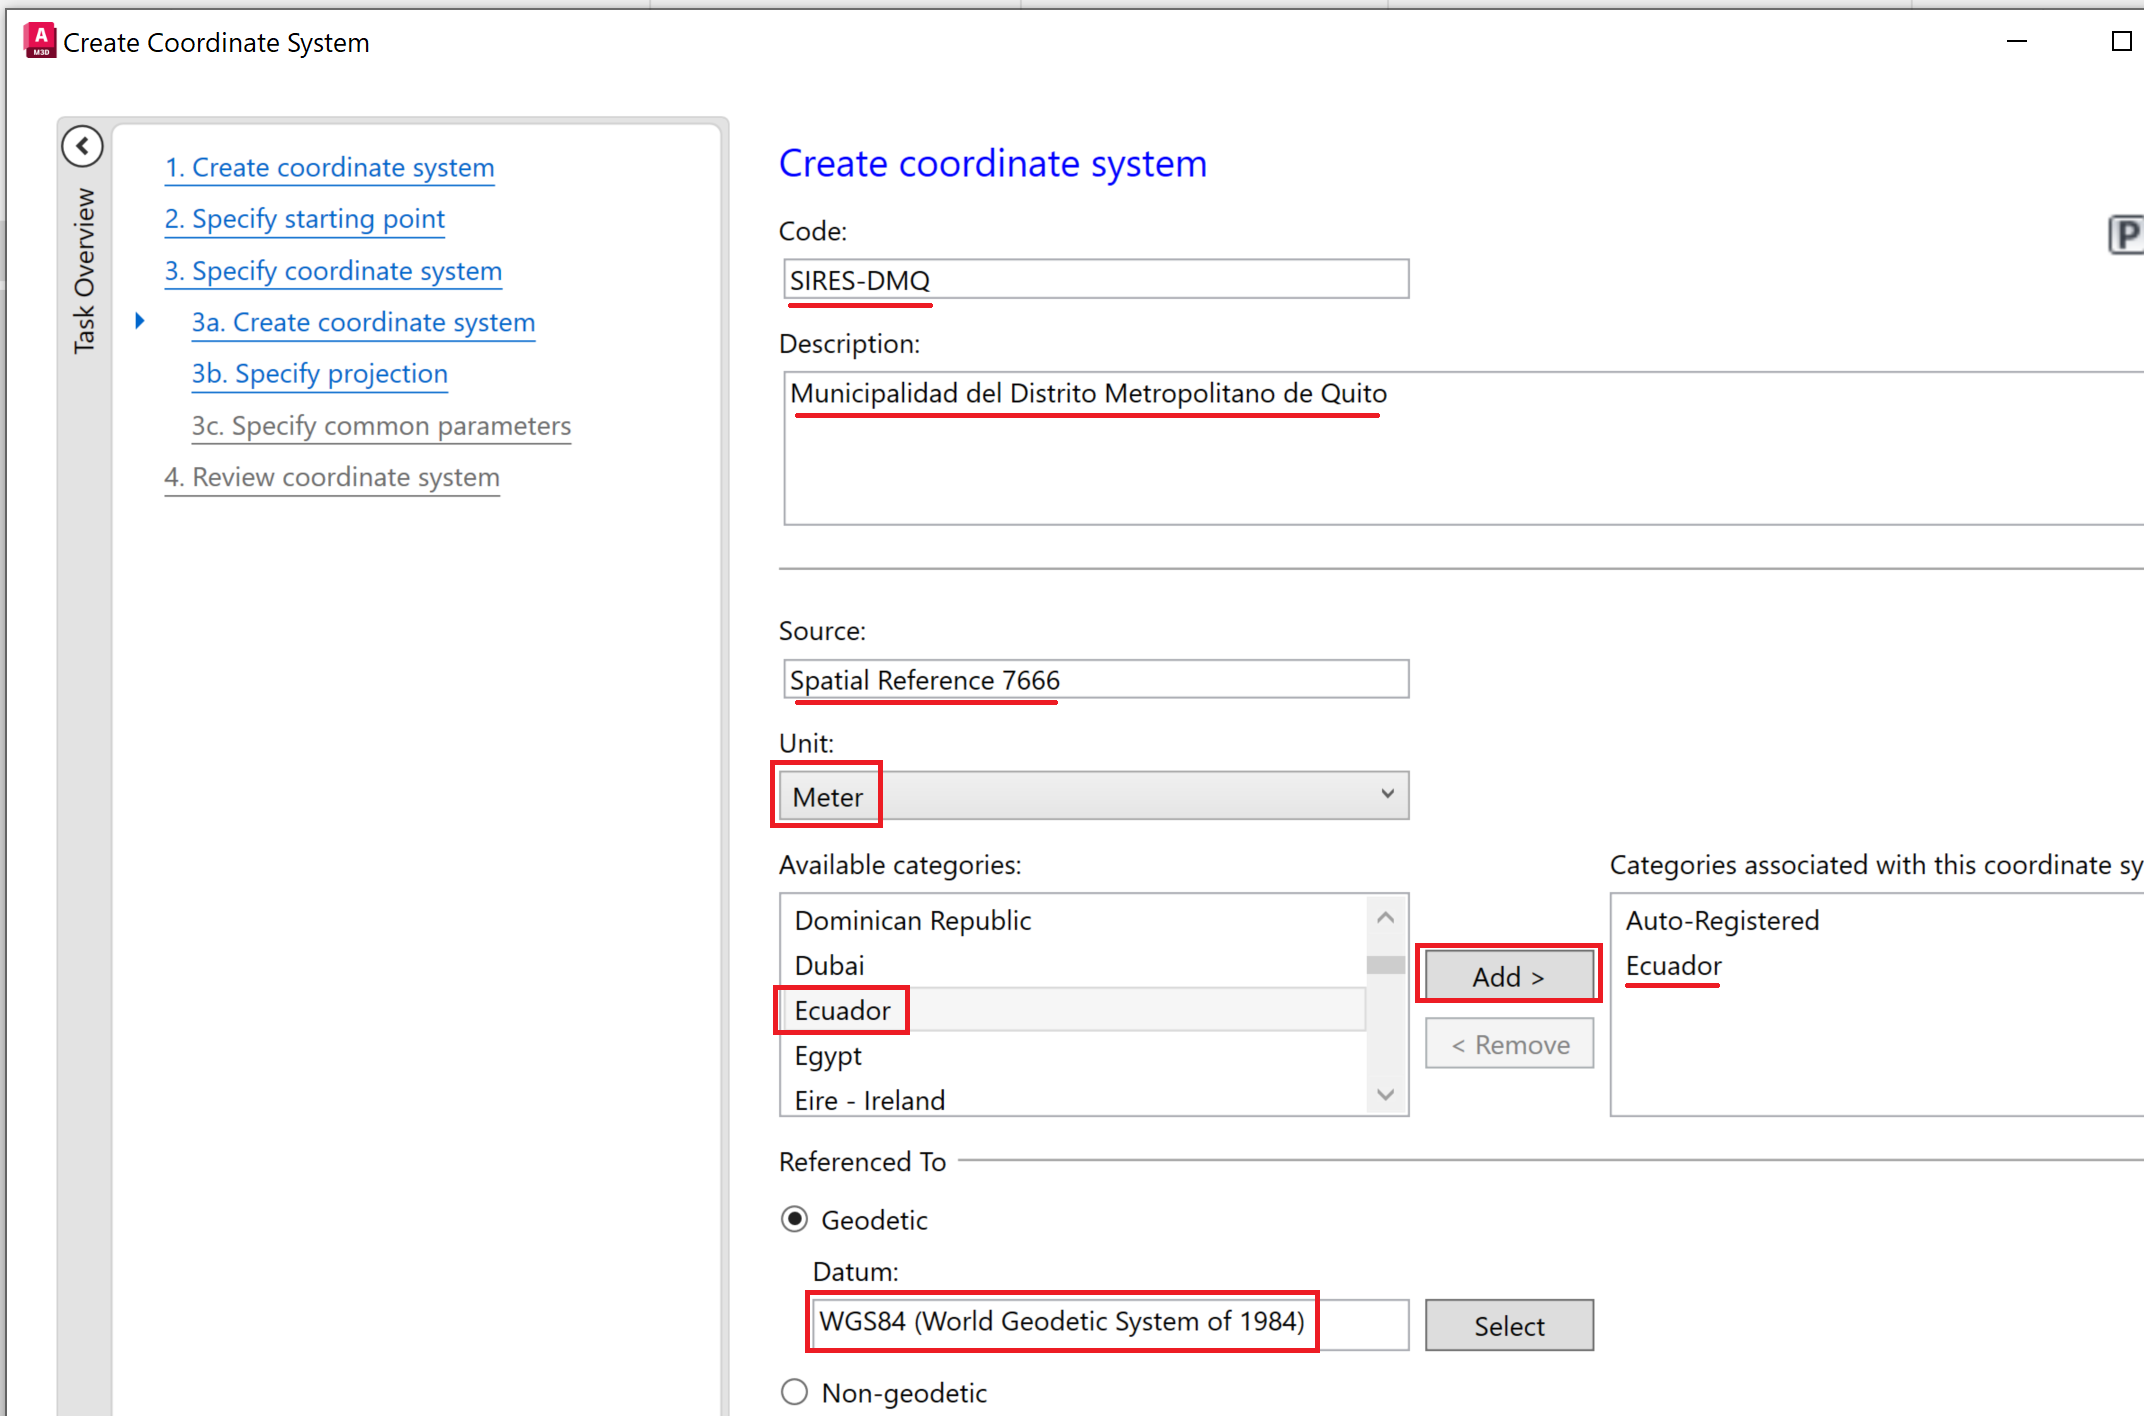Click the Source field showing Spatial Reference 7666
The height and width of the screenshot is (1416, 2144).
pos(1095,680)
